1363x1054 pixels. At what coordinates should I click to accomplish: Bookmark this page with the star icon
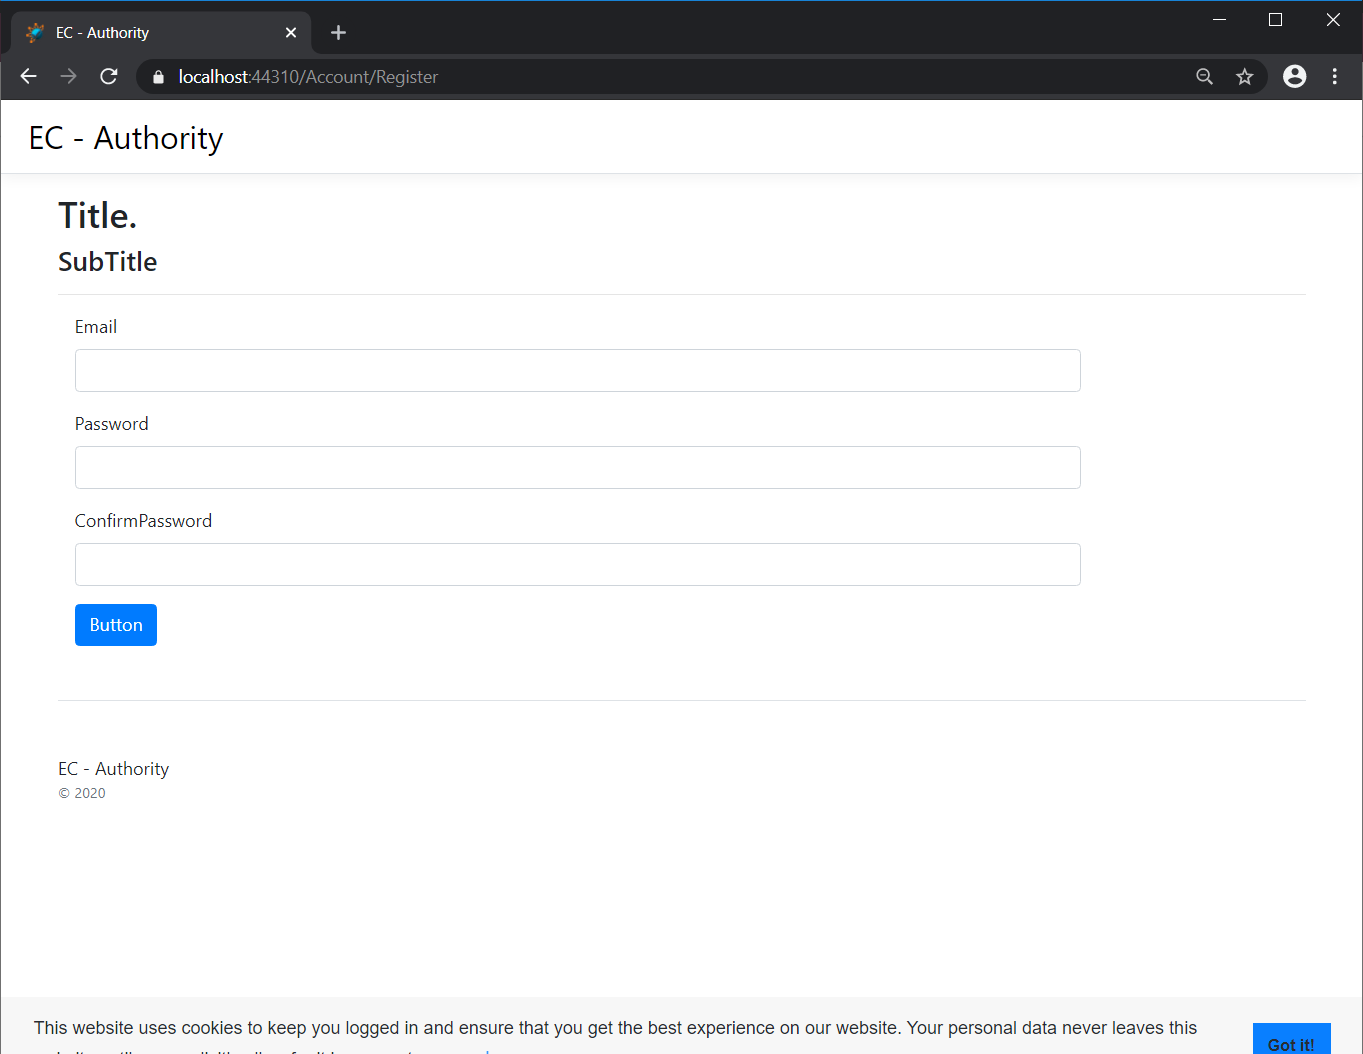point(1244,76)
